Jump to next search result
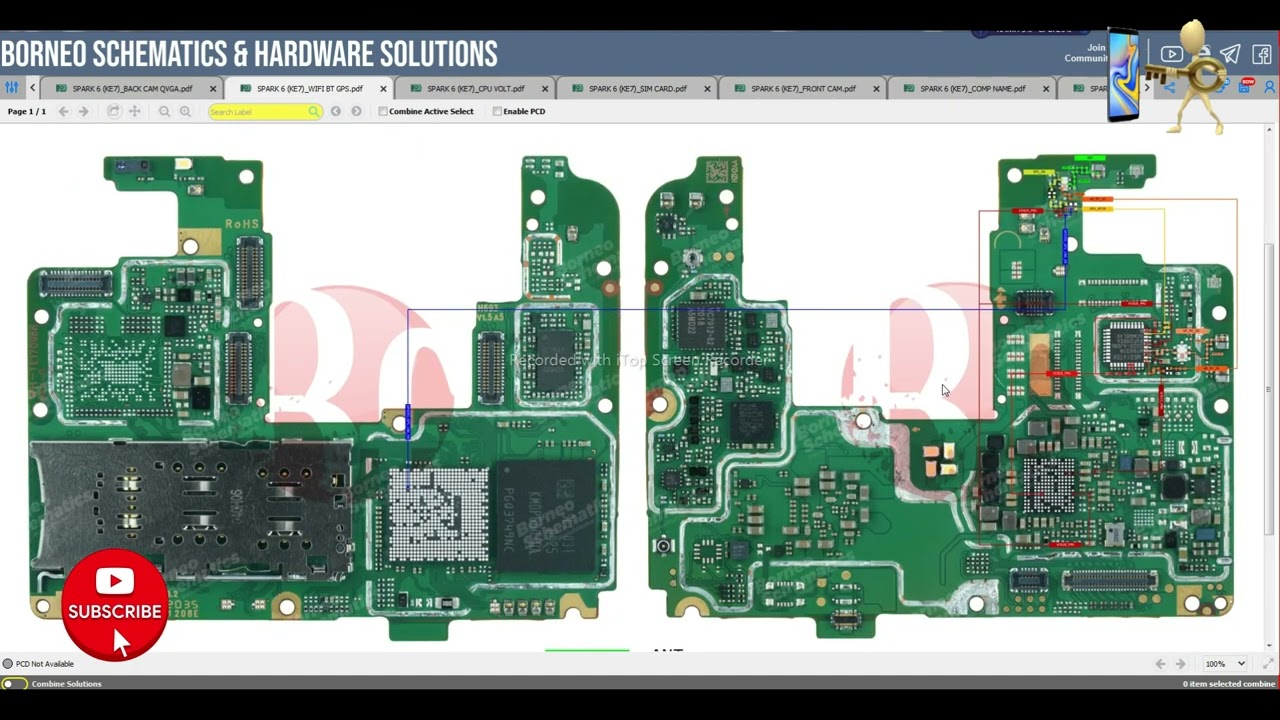 point(356,111)
